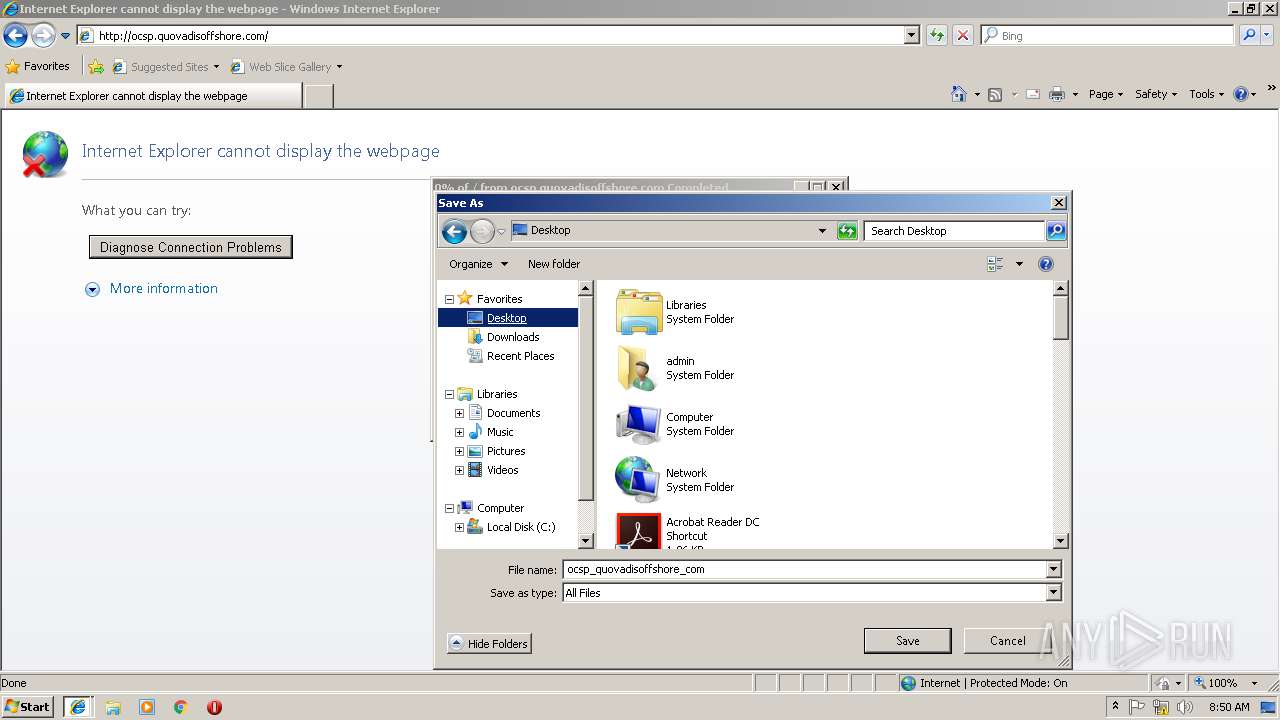Collapse the Libraries tree node
Image resolution: width=1280 pixels, height=720 pixels.
(449, 394)
